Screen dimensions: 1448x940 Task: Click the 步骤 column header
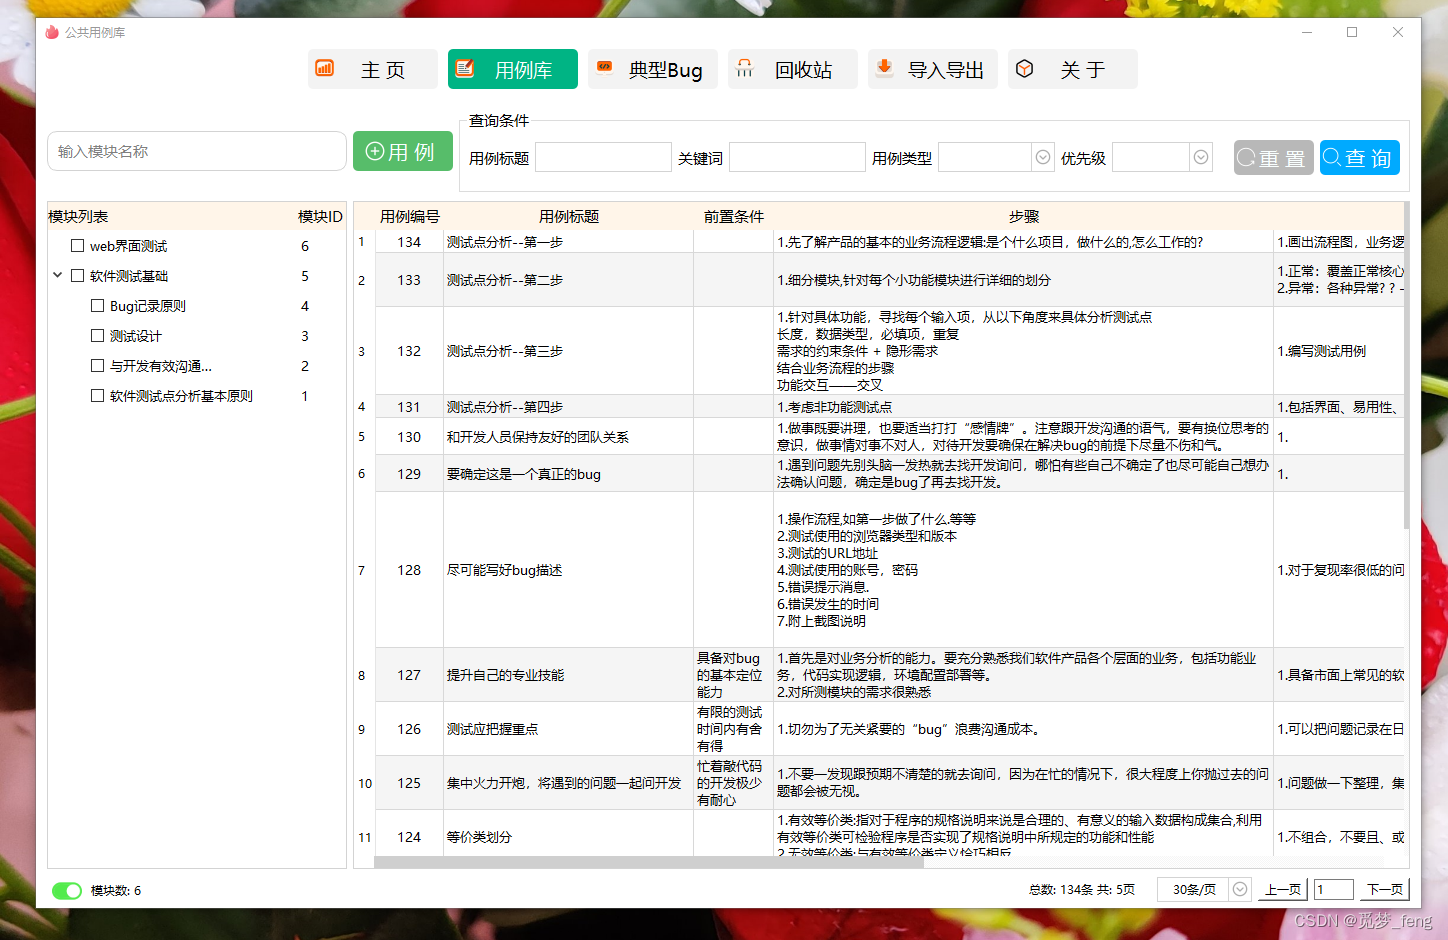[1023, 216]
